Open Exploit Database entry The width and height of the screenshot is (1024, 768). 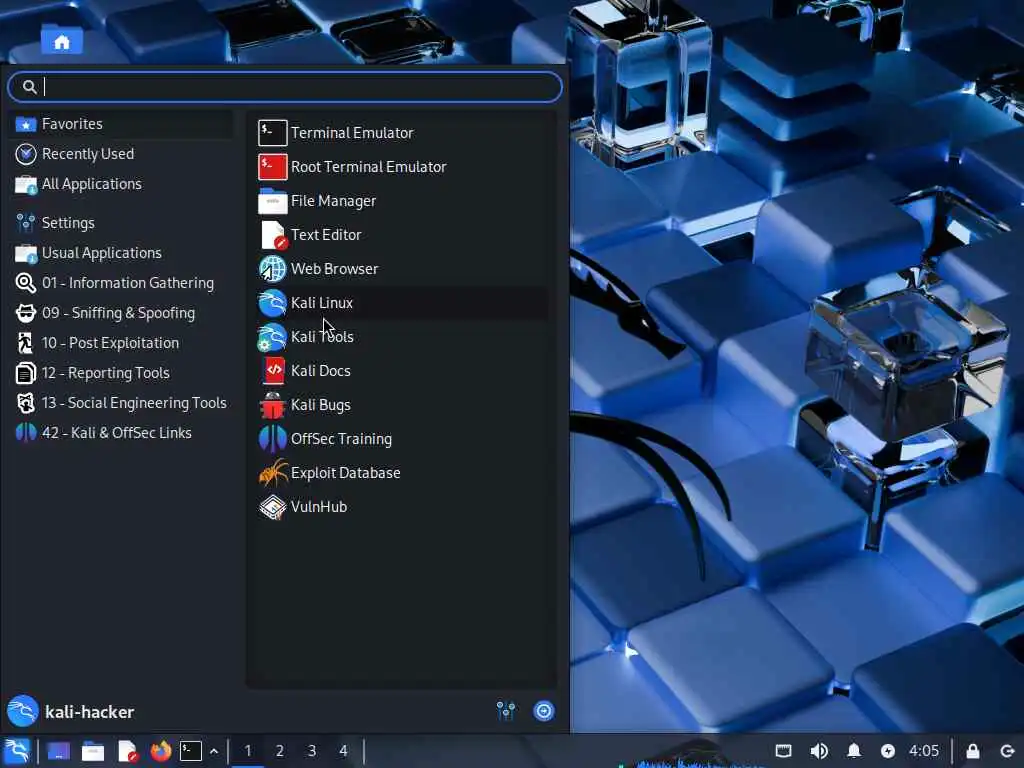coord(402,472)
